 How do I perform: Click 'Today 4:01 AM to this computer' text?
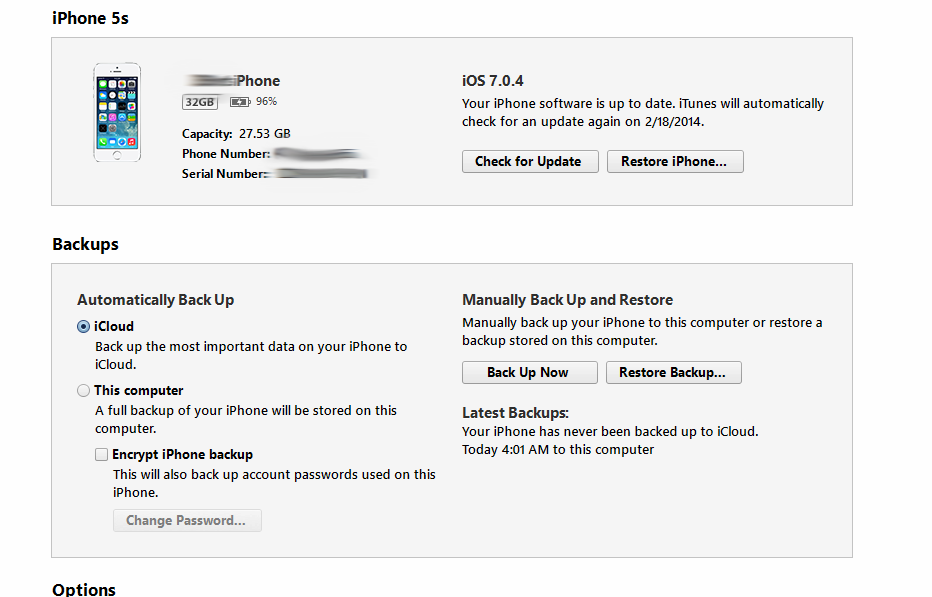coord(558,450)
